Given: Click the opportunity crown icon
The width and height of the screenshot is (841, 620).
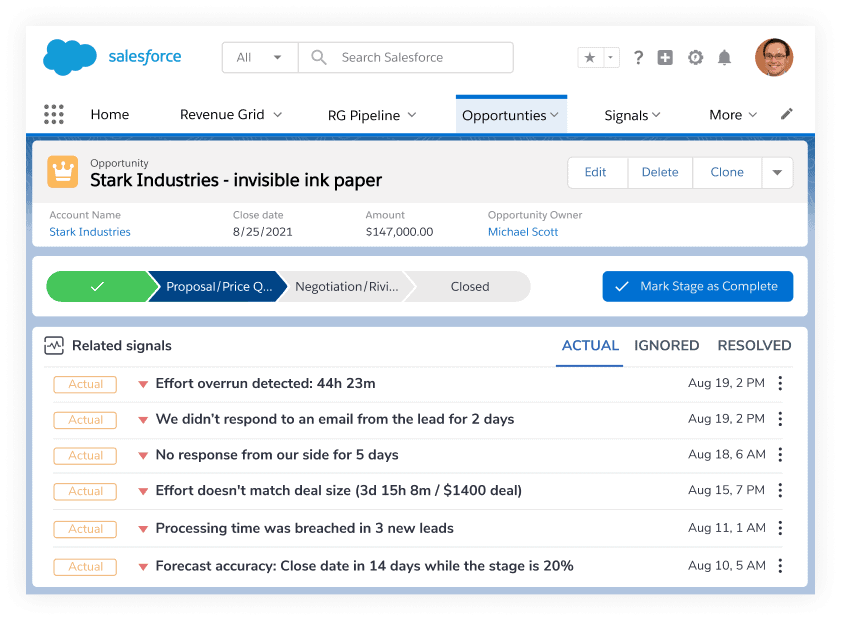Looking at the screenshot, I should (x=63, y=172).
